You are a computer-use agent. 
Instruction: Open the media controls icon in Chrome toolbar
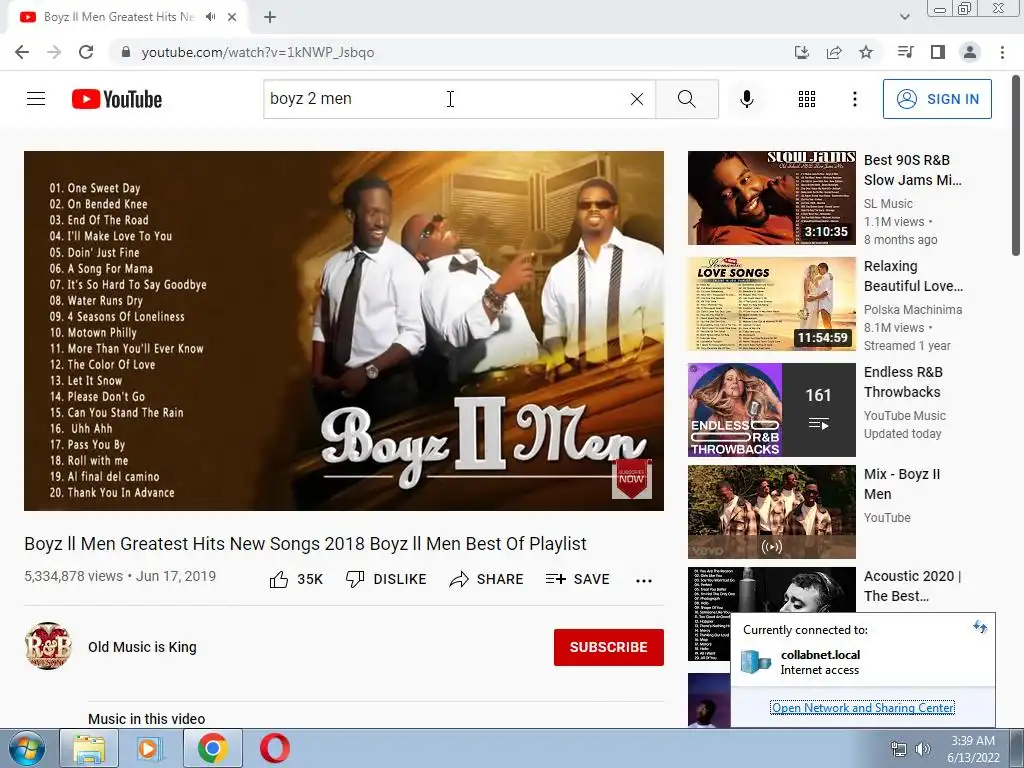point(905,52)
